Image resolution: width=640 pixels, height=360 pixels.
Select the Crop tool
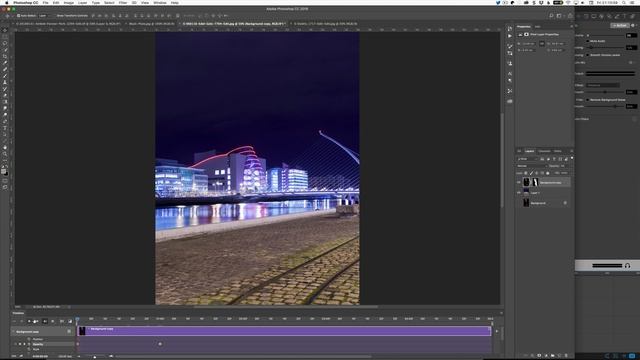(x=5, y=56)
